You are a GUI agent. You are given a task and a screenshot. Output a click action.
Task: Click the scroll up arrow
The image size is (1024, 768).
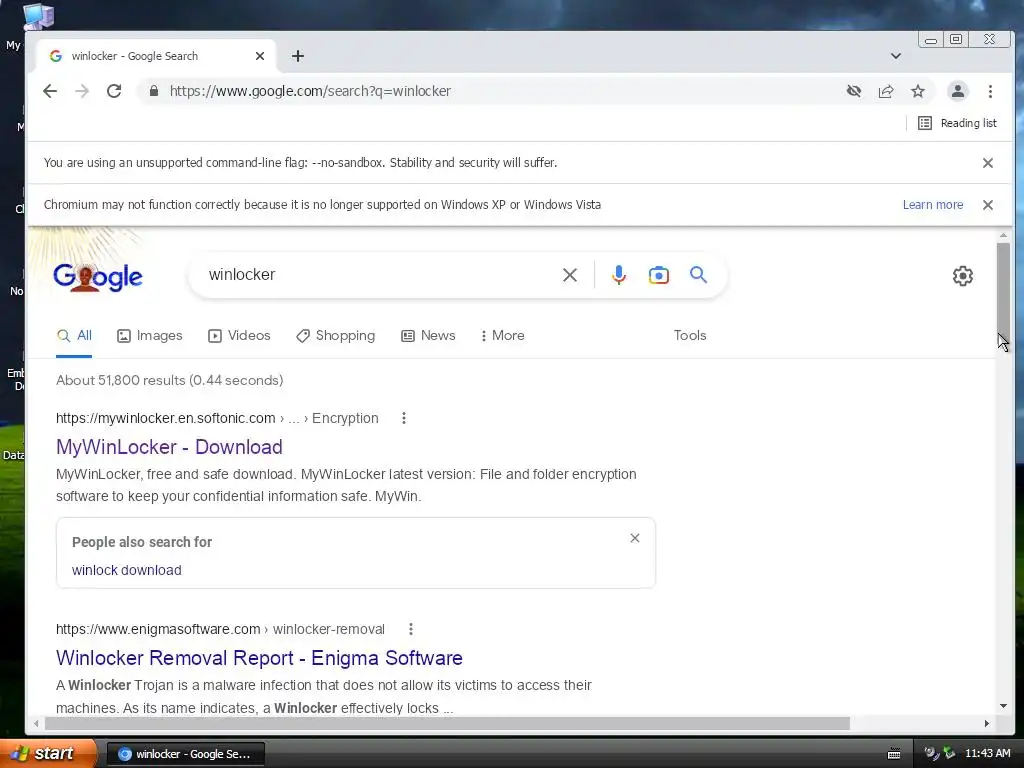pyautogui.click(x=1003, y=235)
